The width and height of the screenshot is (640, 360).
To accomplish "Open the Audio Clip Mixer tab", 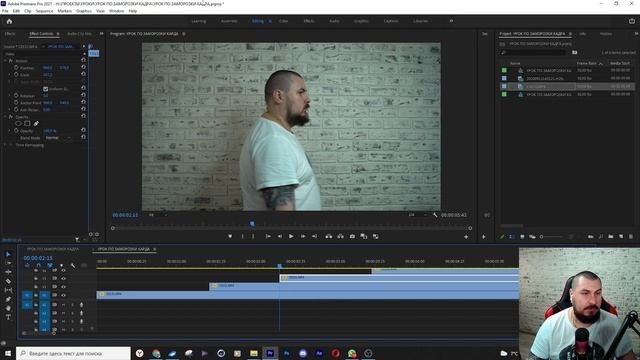I will pos(79,33).
